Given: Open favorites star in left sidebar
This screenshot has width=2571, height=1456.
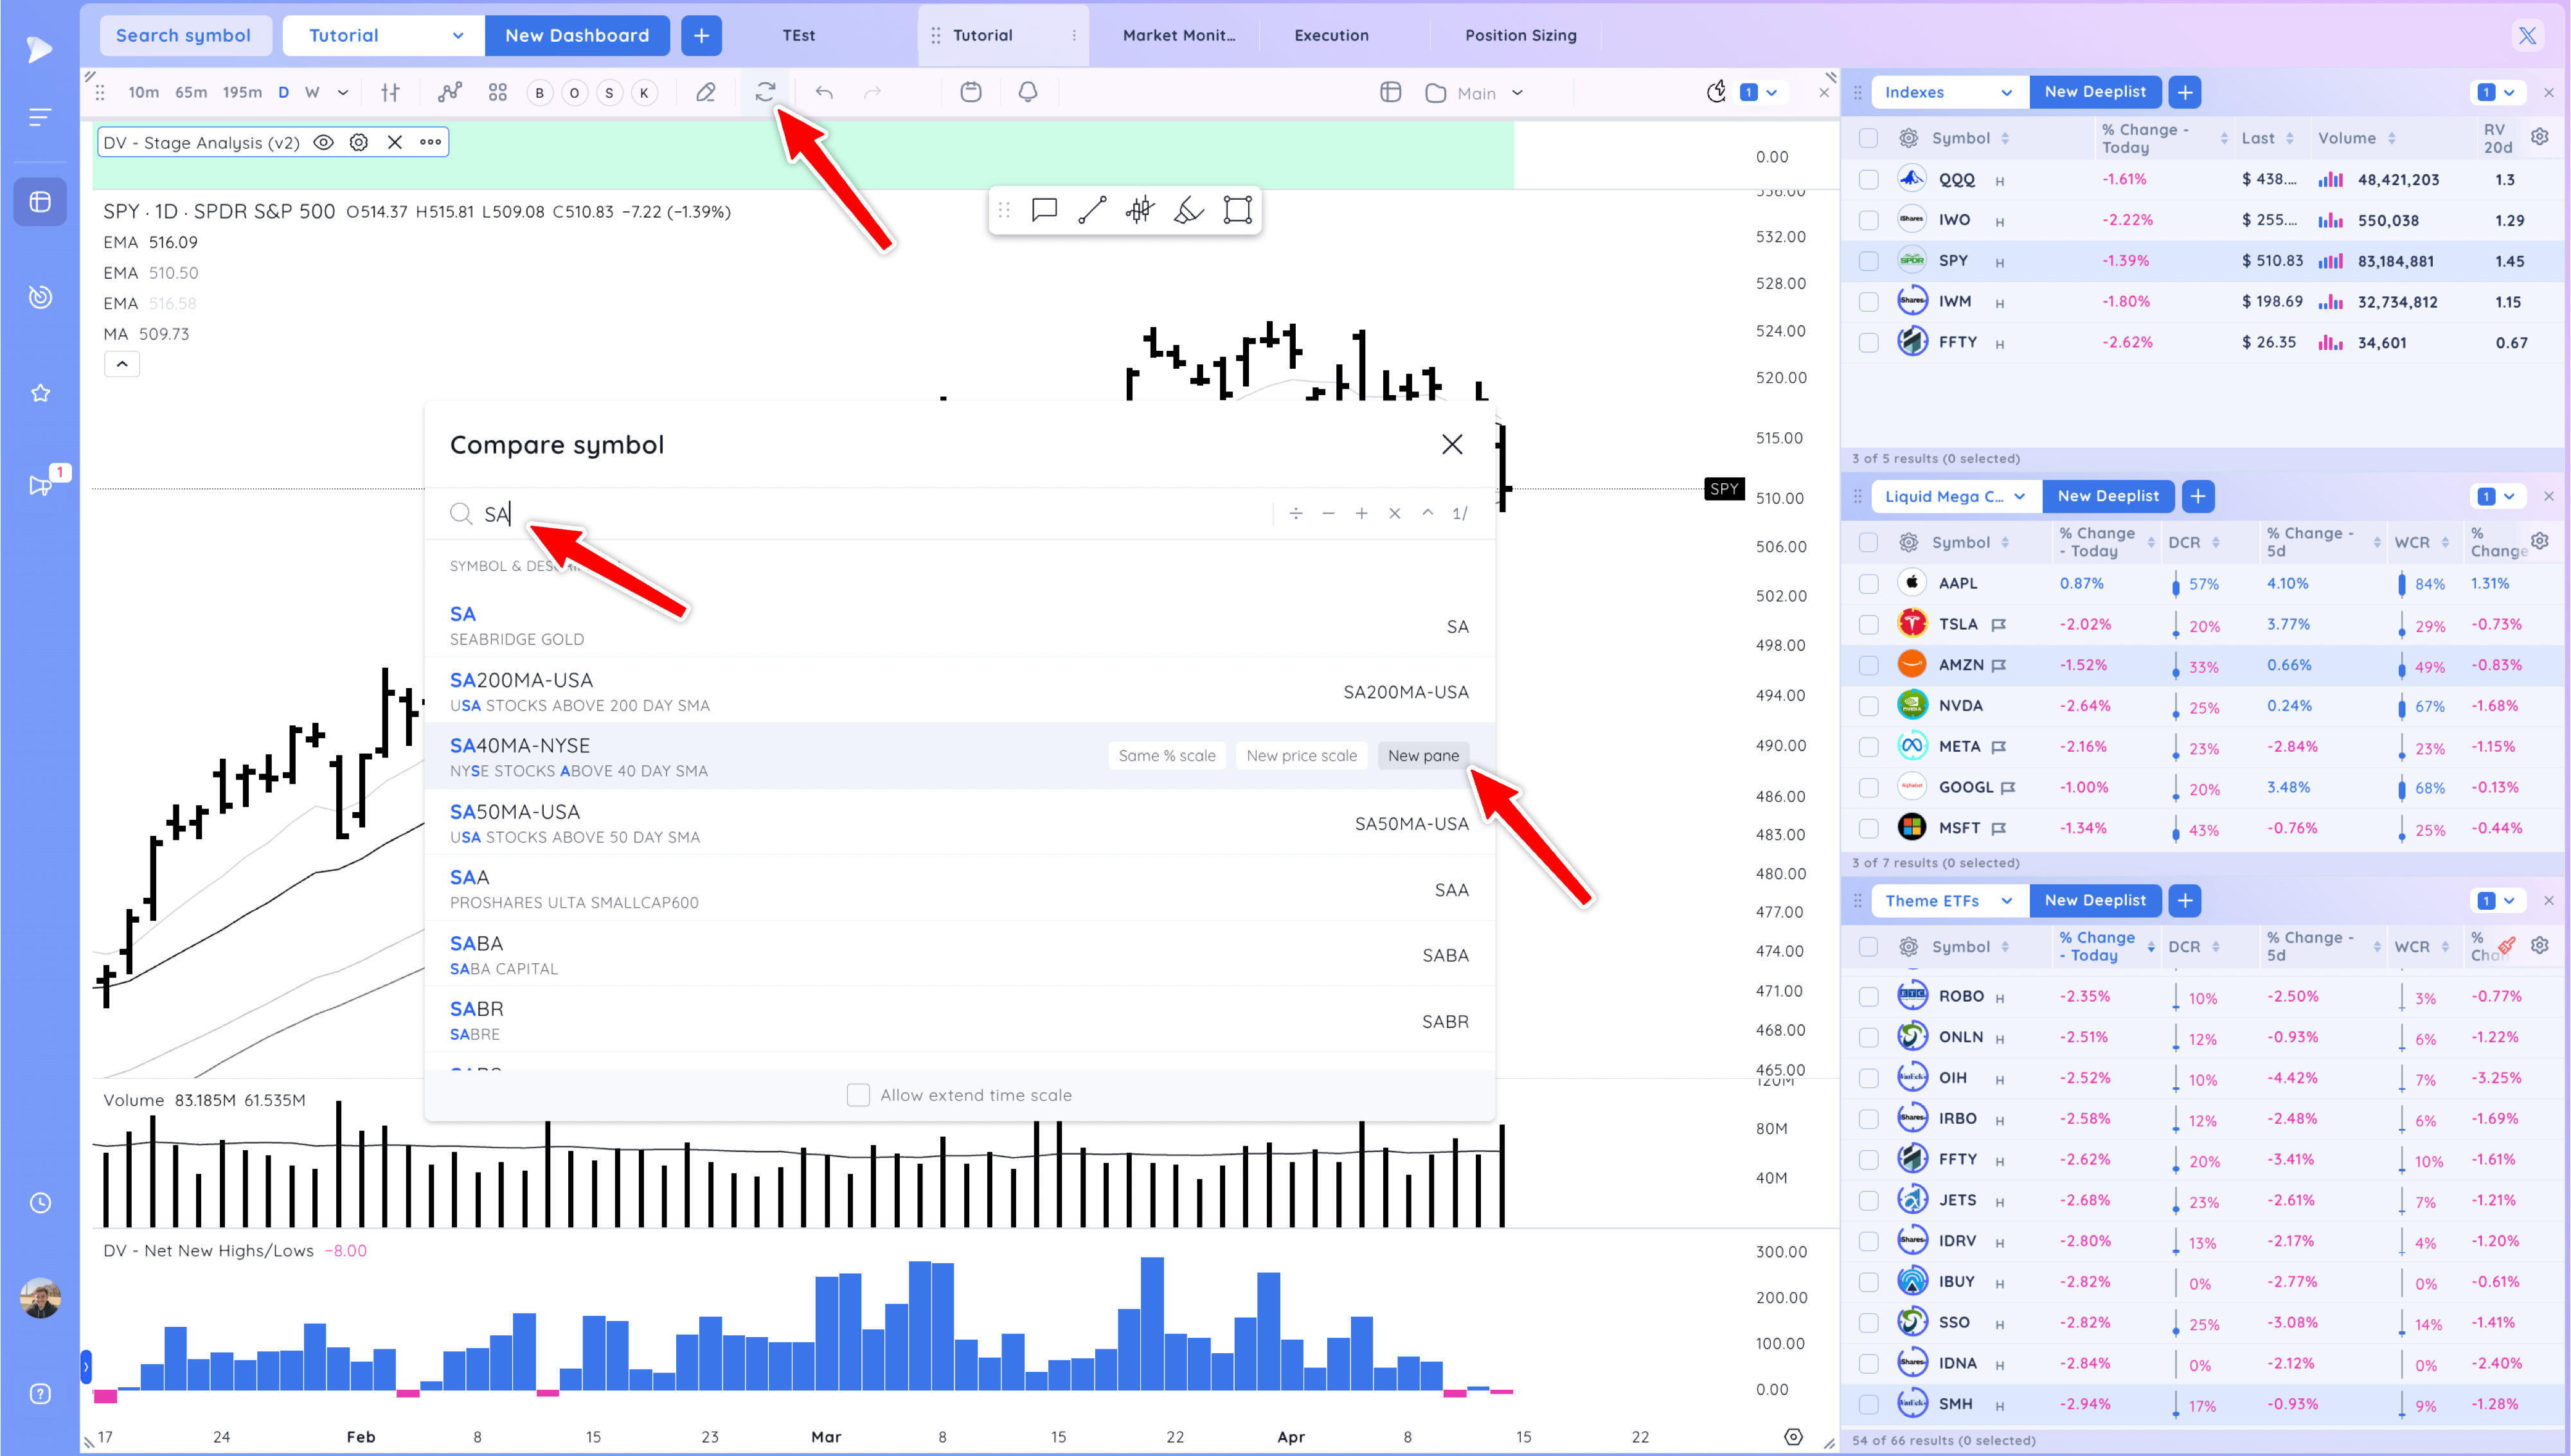Looking at the screenshot, I should [x=40, y=393].
